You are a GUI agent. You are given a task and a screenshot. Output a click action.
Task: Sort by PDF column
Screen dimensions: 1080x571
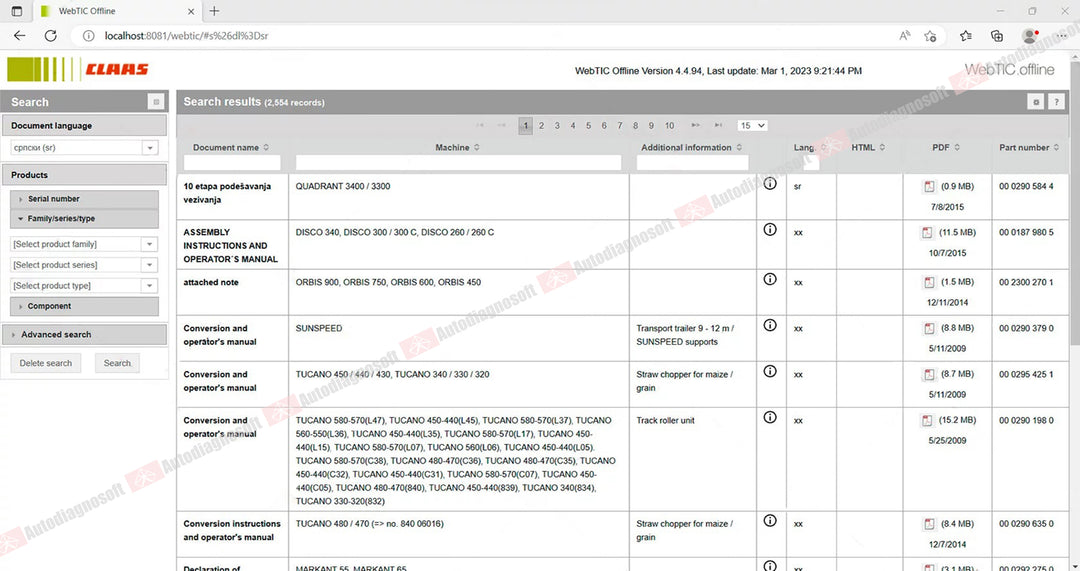pos(946,147)
